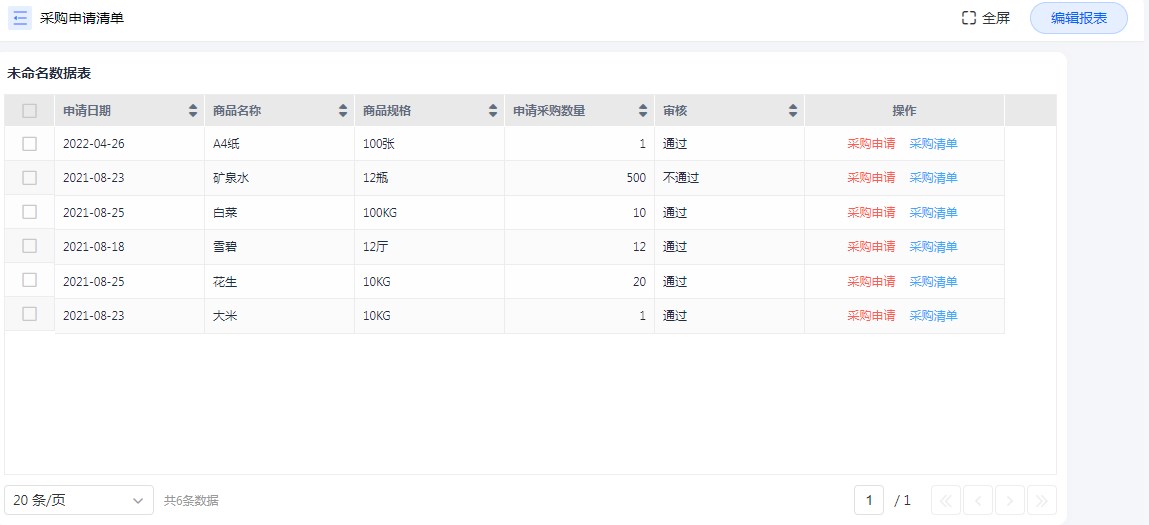Open 采购申请 link for 白菜 row
Viewport: 1149px width, 525px height.
[871, 213]
